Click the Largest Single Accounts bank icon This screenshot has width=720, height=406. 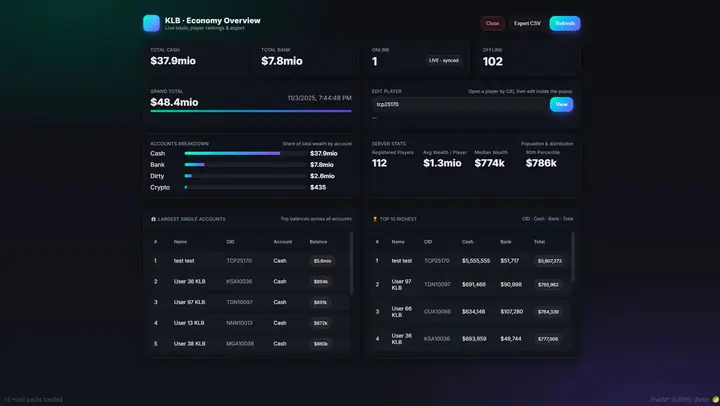[153, 219]
